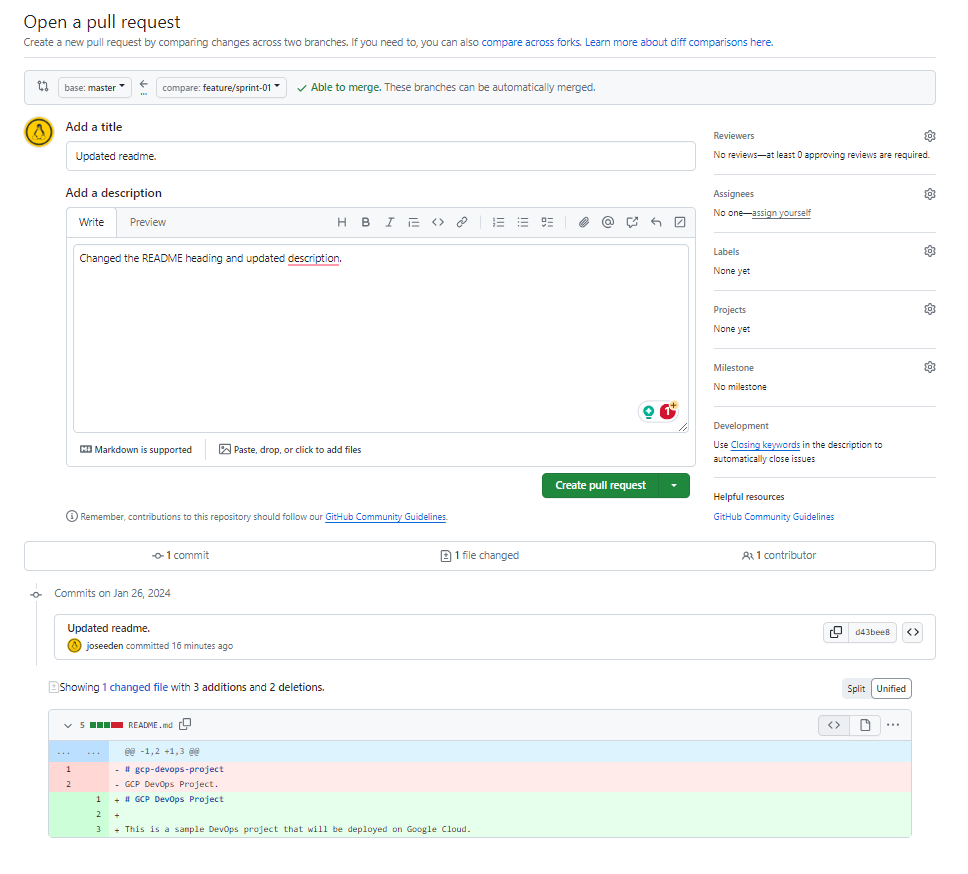
Task: Add a link with the link icon
Action: pyautogui.click(x=462, y=222)
